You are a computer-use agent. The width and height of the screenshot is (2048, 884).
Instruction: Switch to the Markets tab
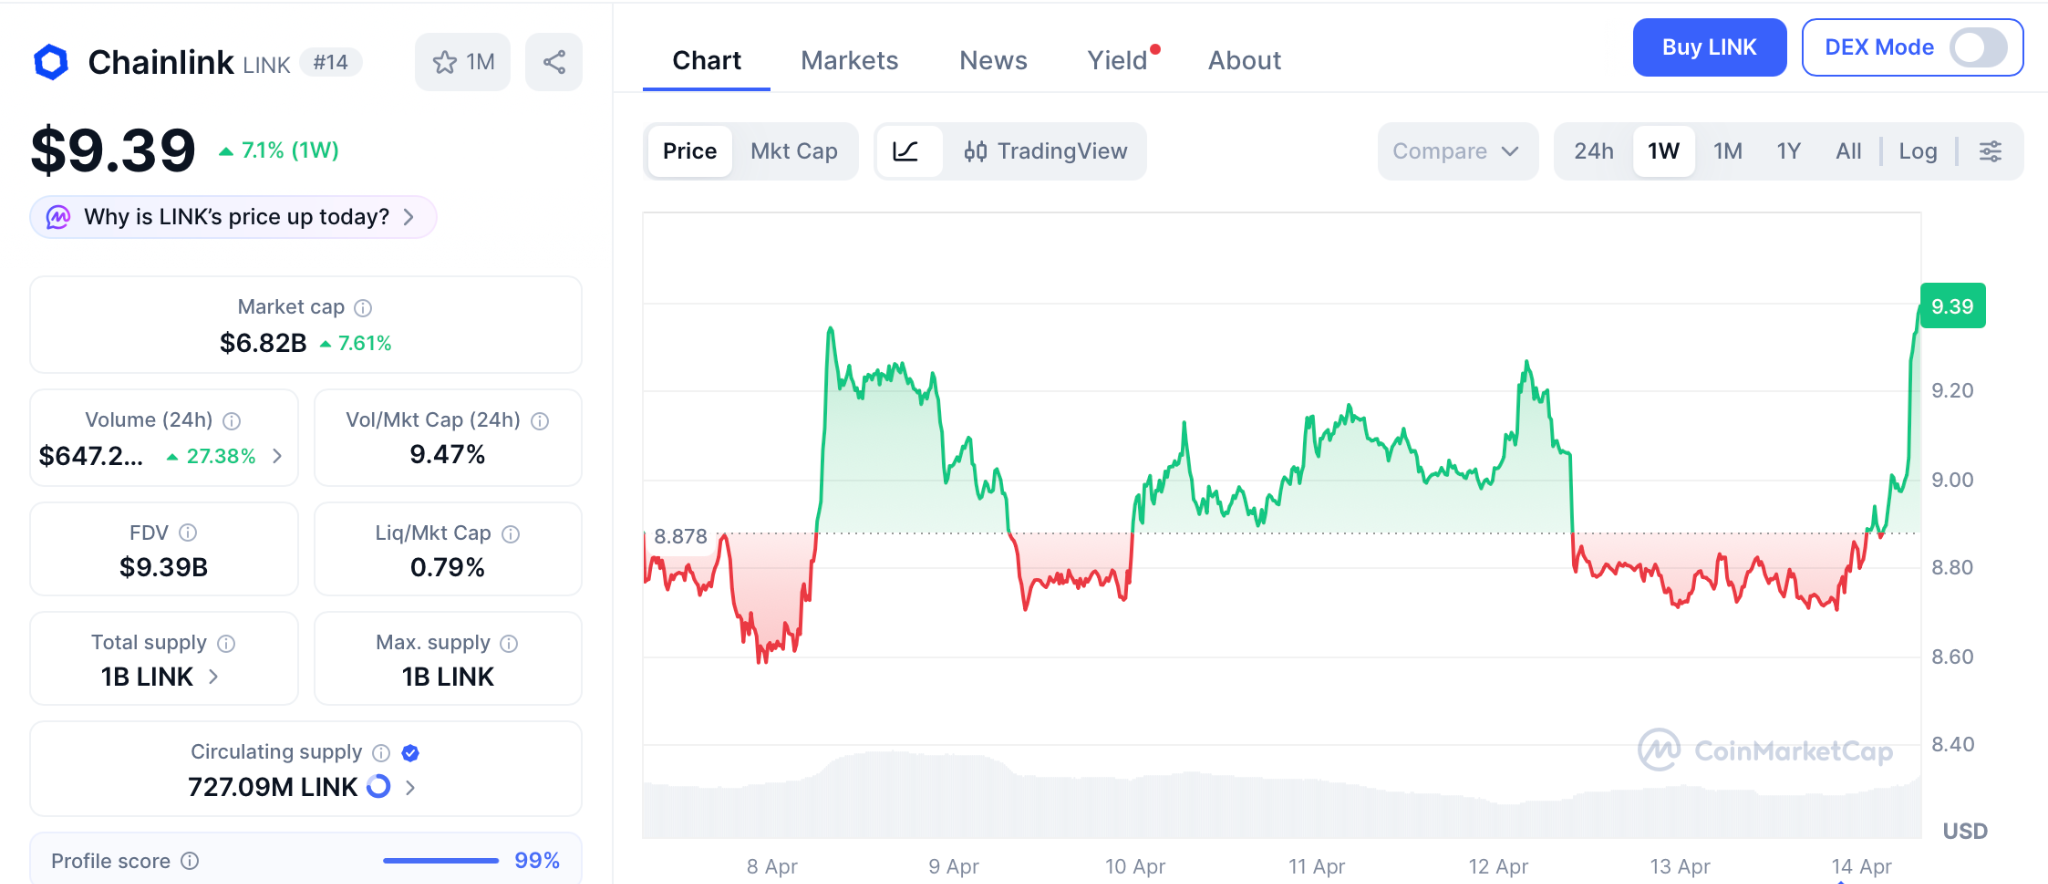click(x=849, y=61)
